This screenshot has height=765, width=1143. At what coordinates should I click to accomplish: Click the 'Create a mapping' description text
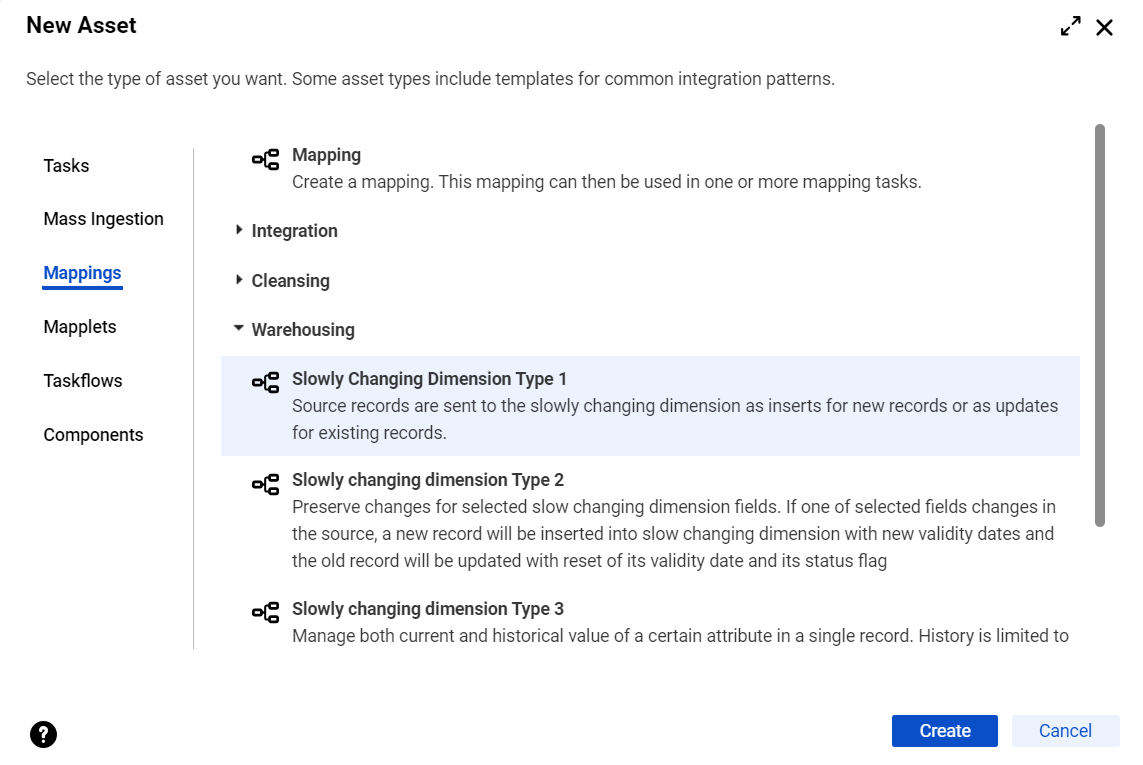(606, 182)
